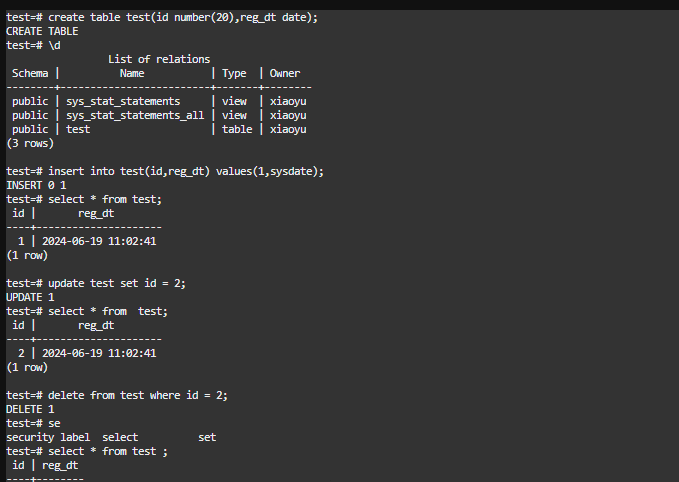Click the INSERT 0 1 output
This screenshot has height=482, width=679.
point(36,185)
